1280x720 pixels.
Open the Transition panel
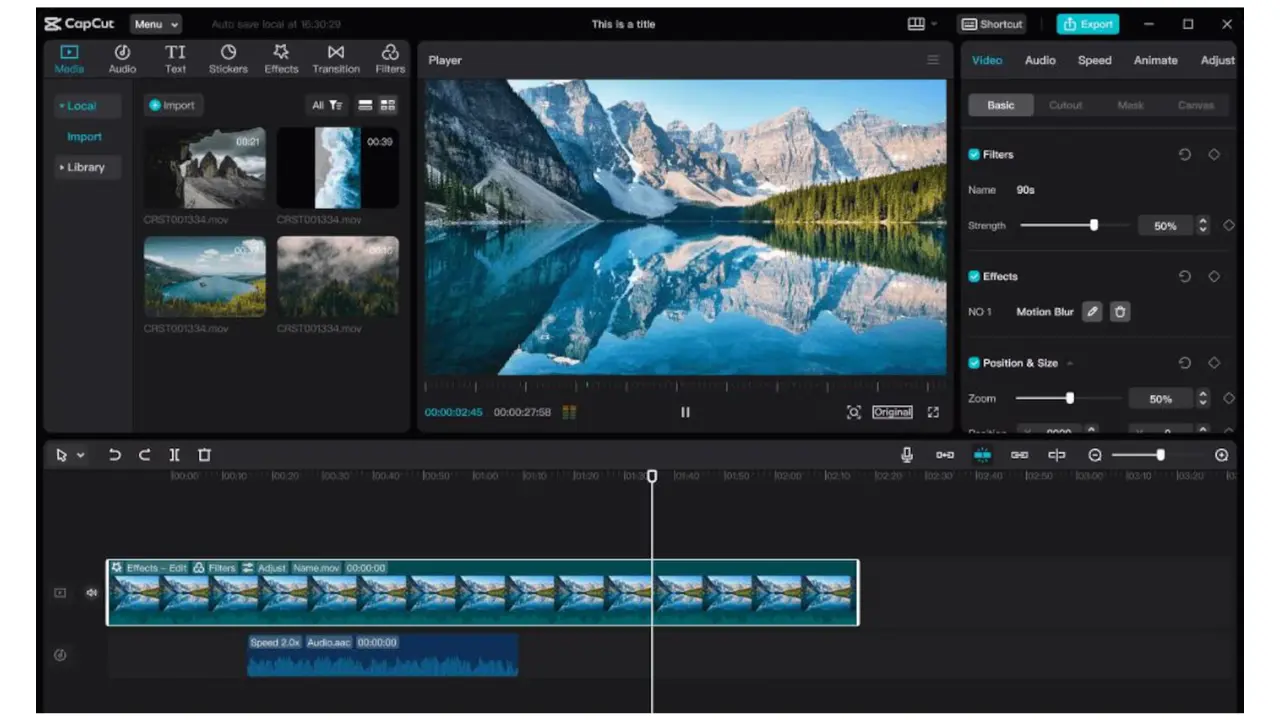[x=335, y=59]
